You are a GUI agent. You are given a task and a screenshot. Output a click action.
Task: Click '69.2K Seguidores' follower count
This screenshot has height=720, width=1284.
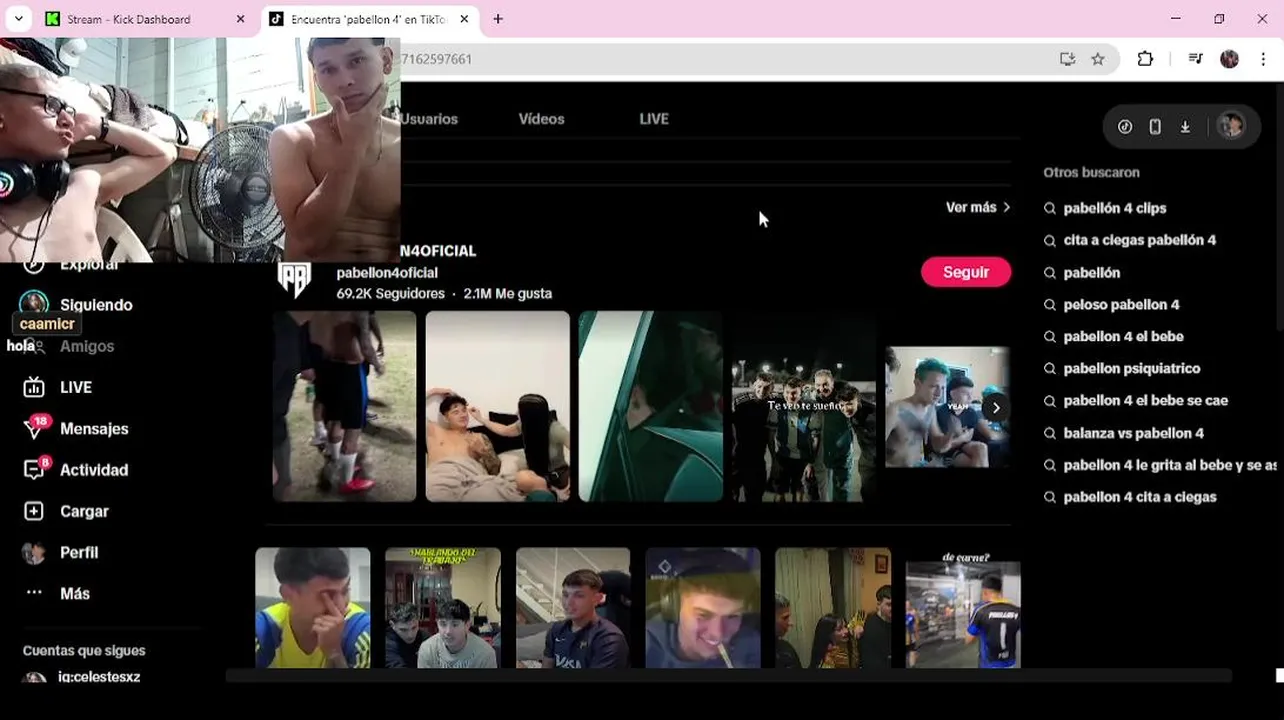click(390, 293)
